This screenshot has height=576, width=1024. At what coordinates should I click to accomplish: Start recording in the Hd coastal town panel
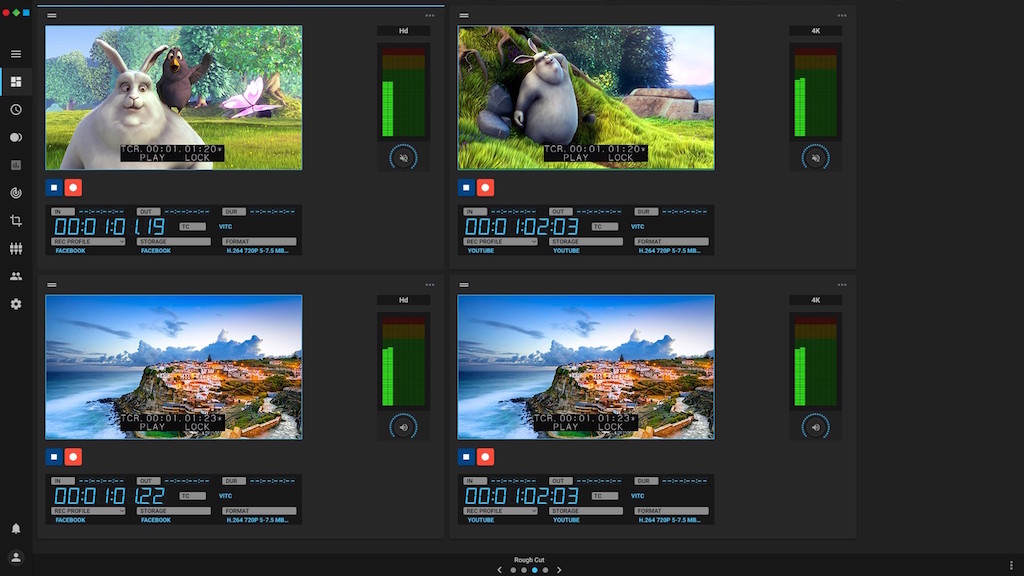pos(73,457)
